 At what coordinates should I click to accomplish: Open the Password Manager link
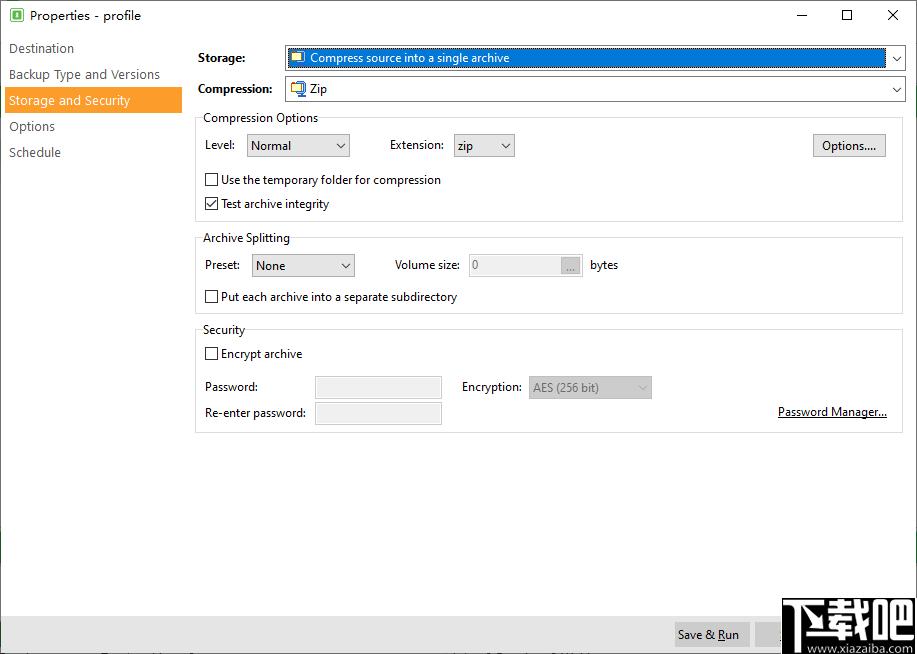[x=832, y=412]
